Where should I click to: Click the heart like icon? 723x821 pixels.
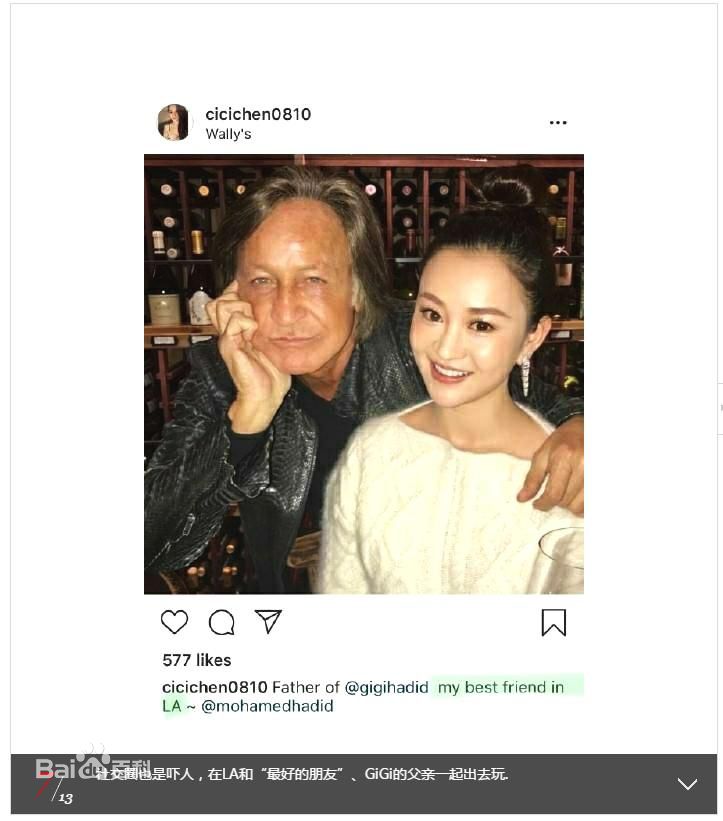coord(174,622)
